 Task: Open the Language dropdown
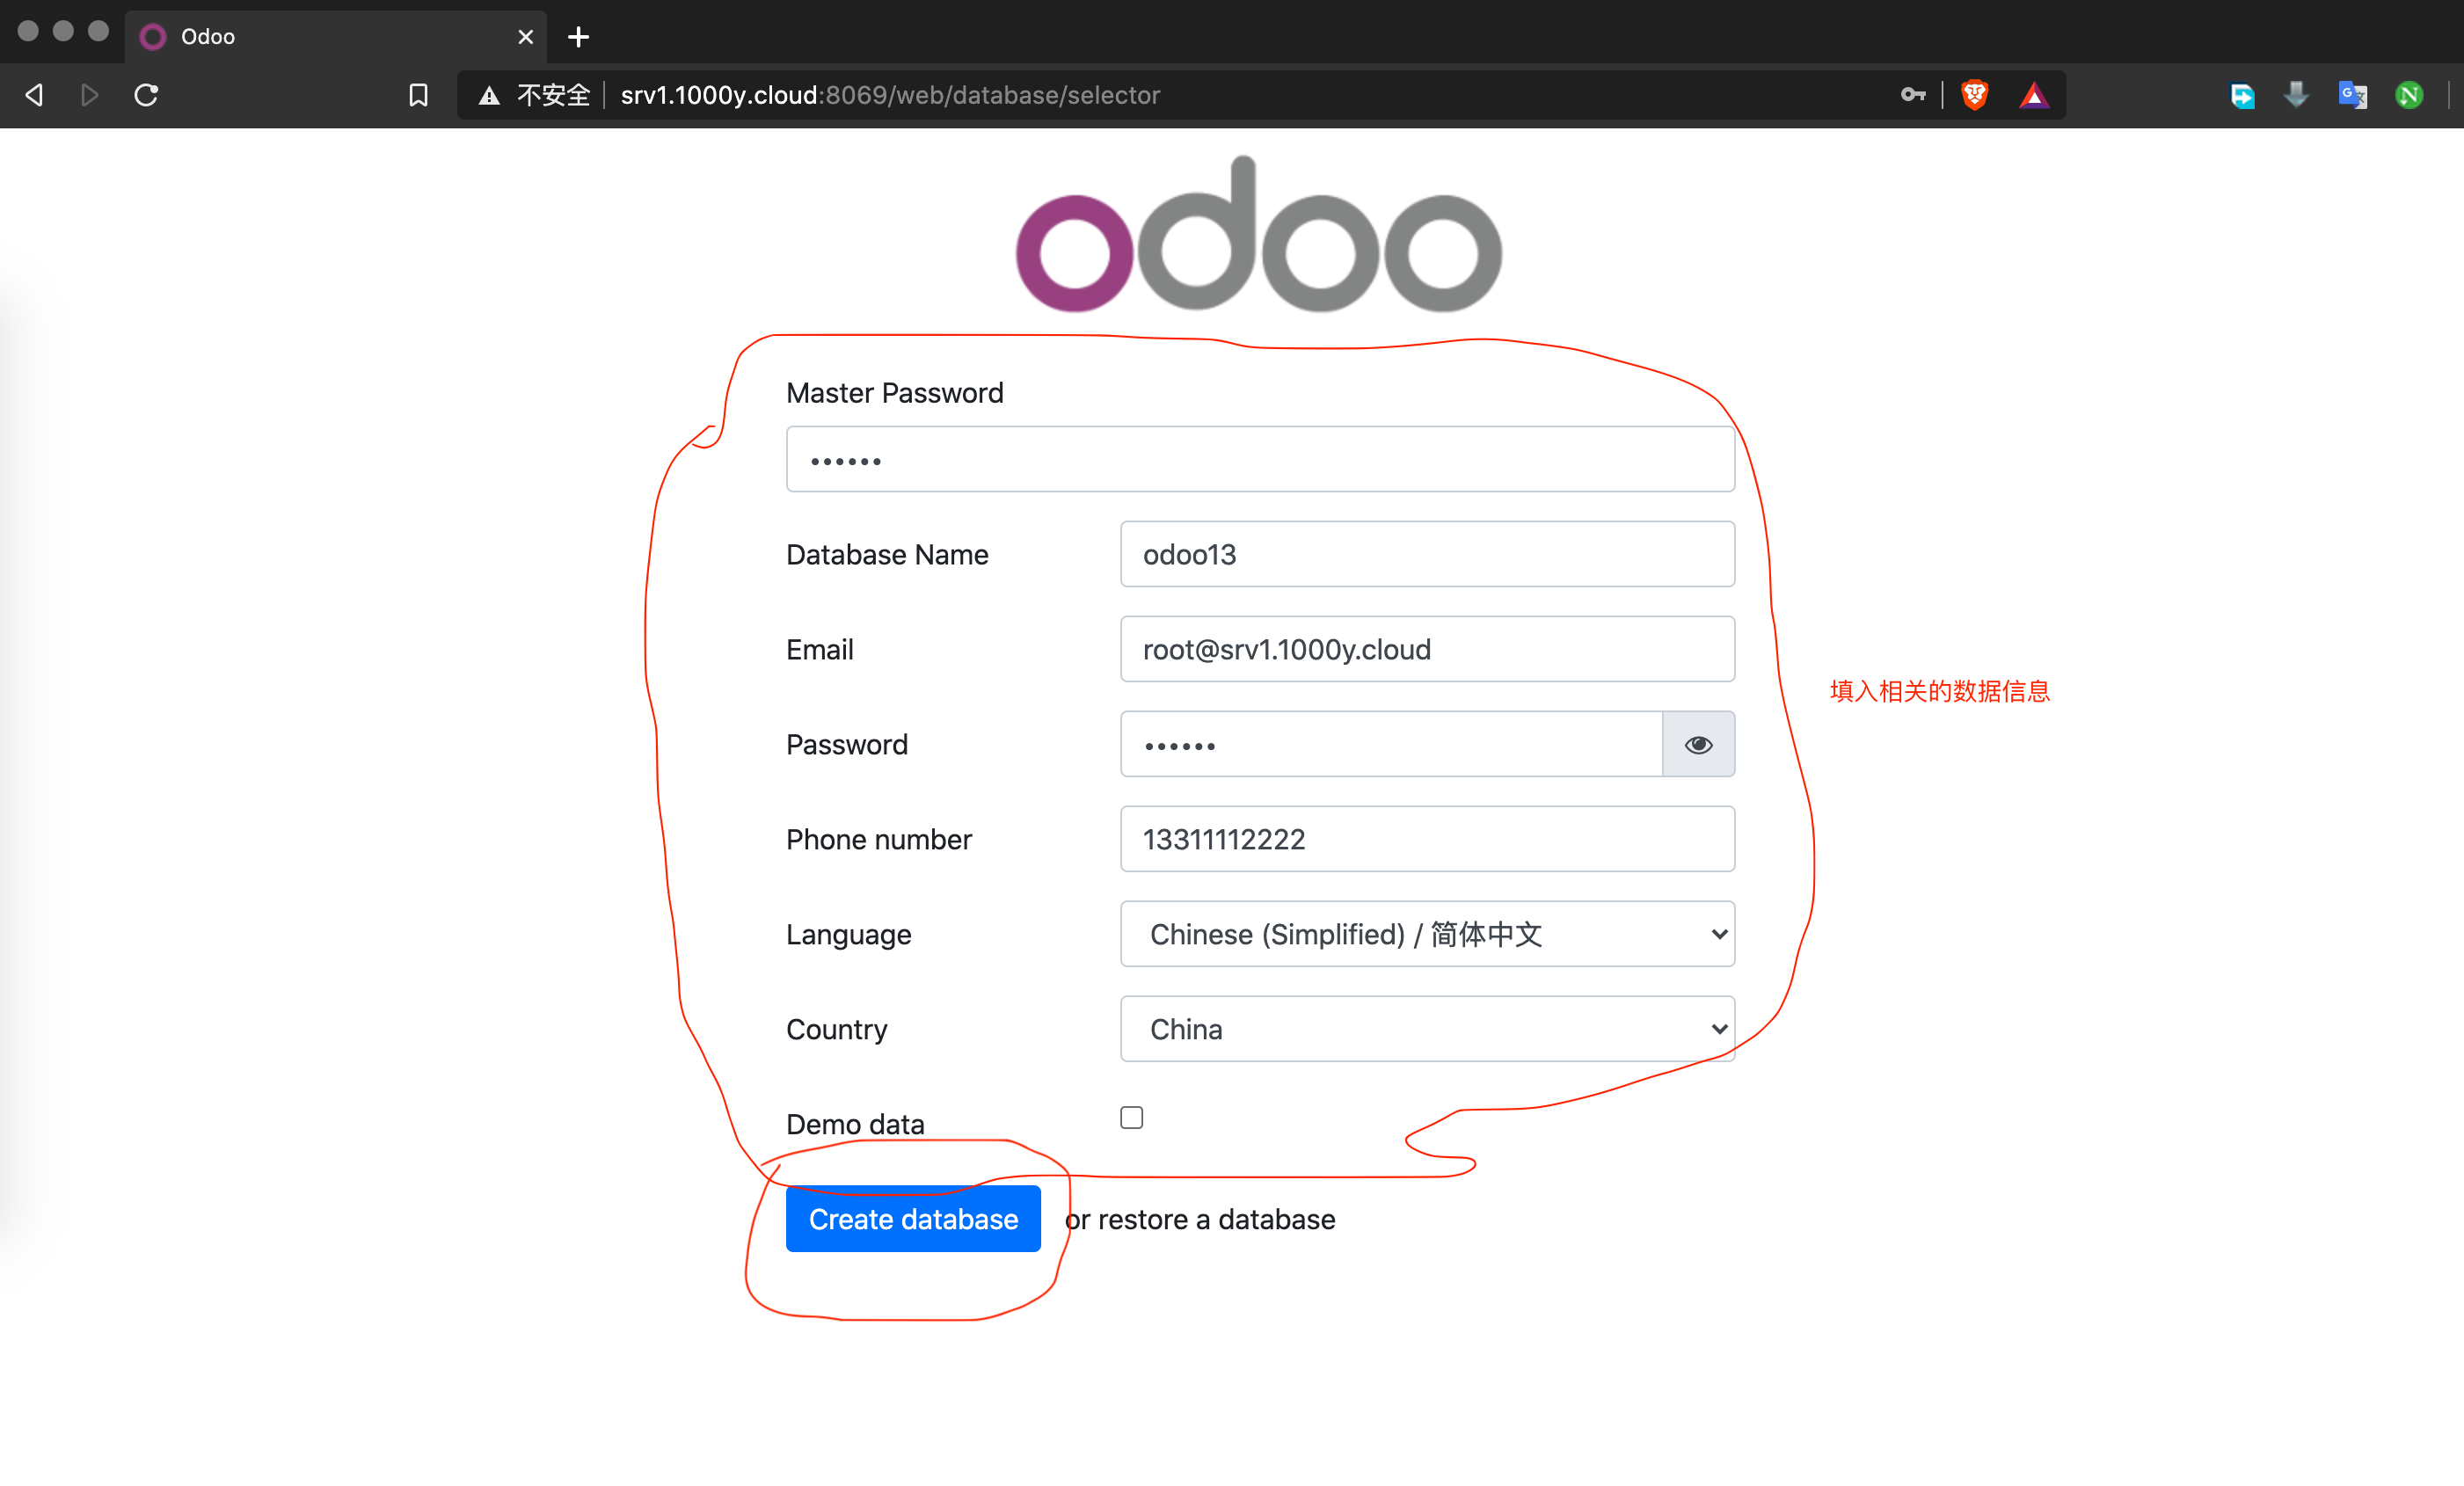coord(1427,934)
